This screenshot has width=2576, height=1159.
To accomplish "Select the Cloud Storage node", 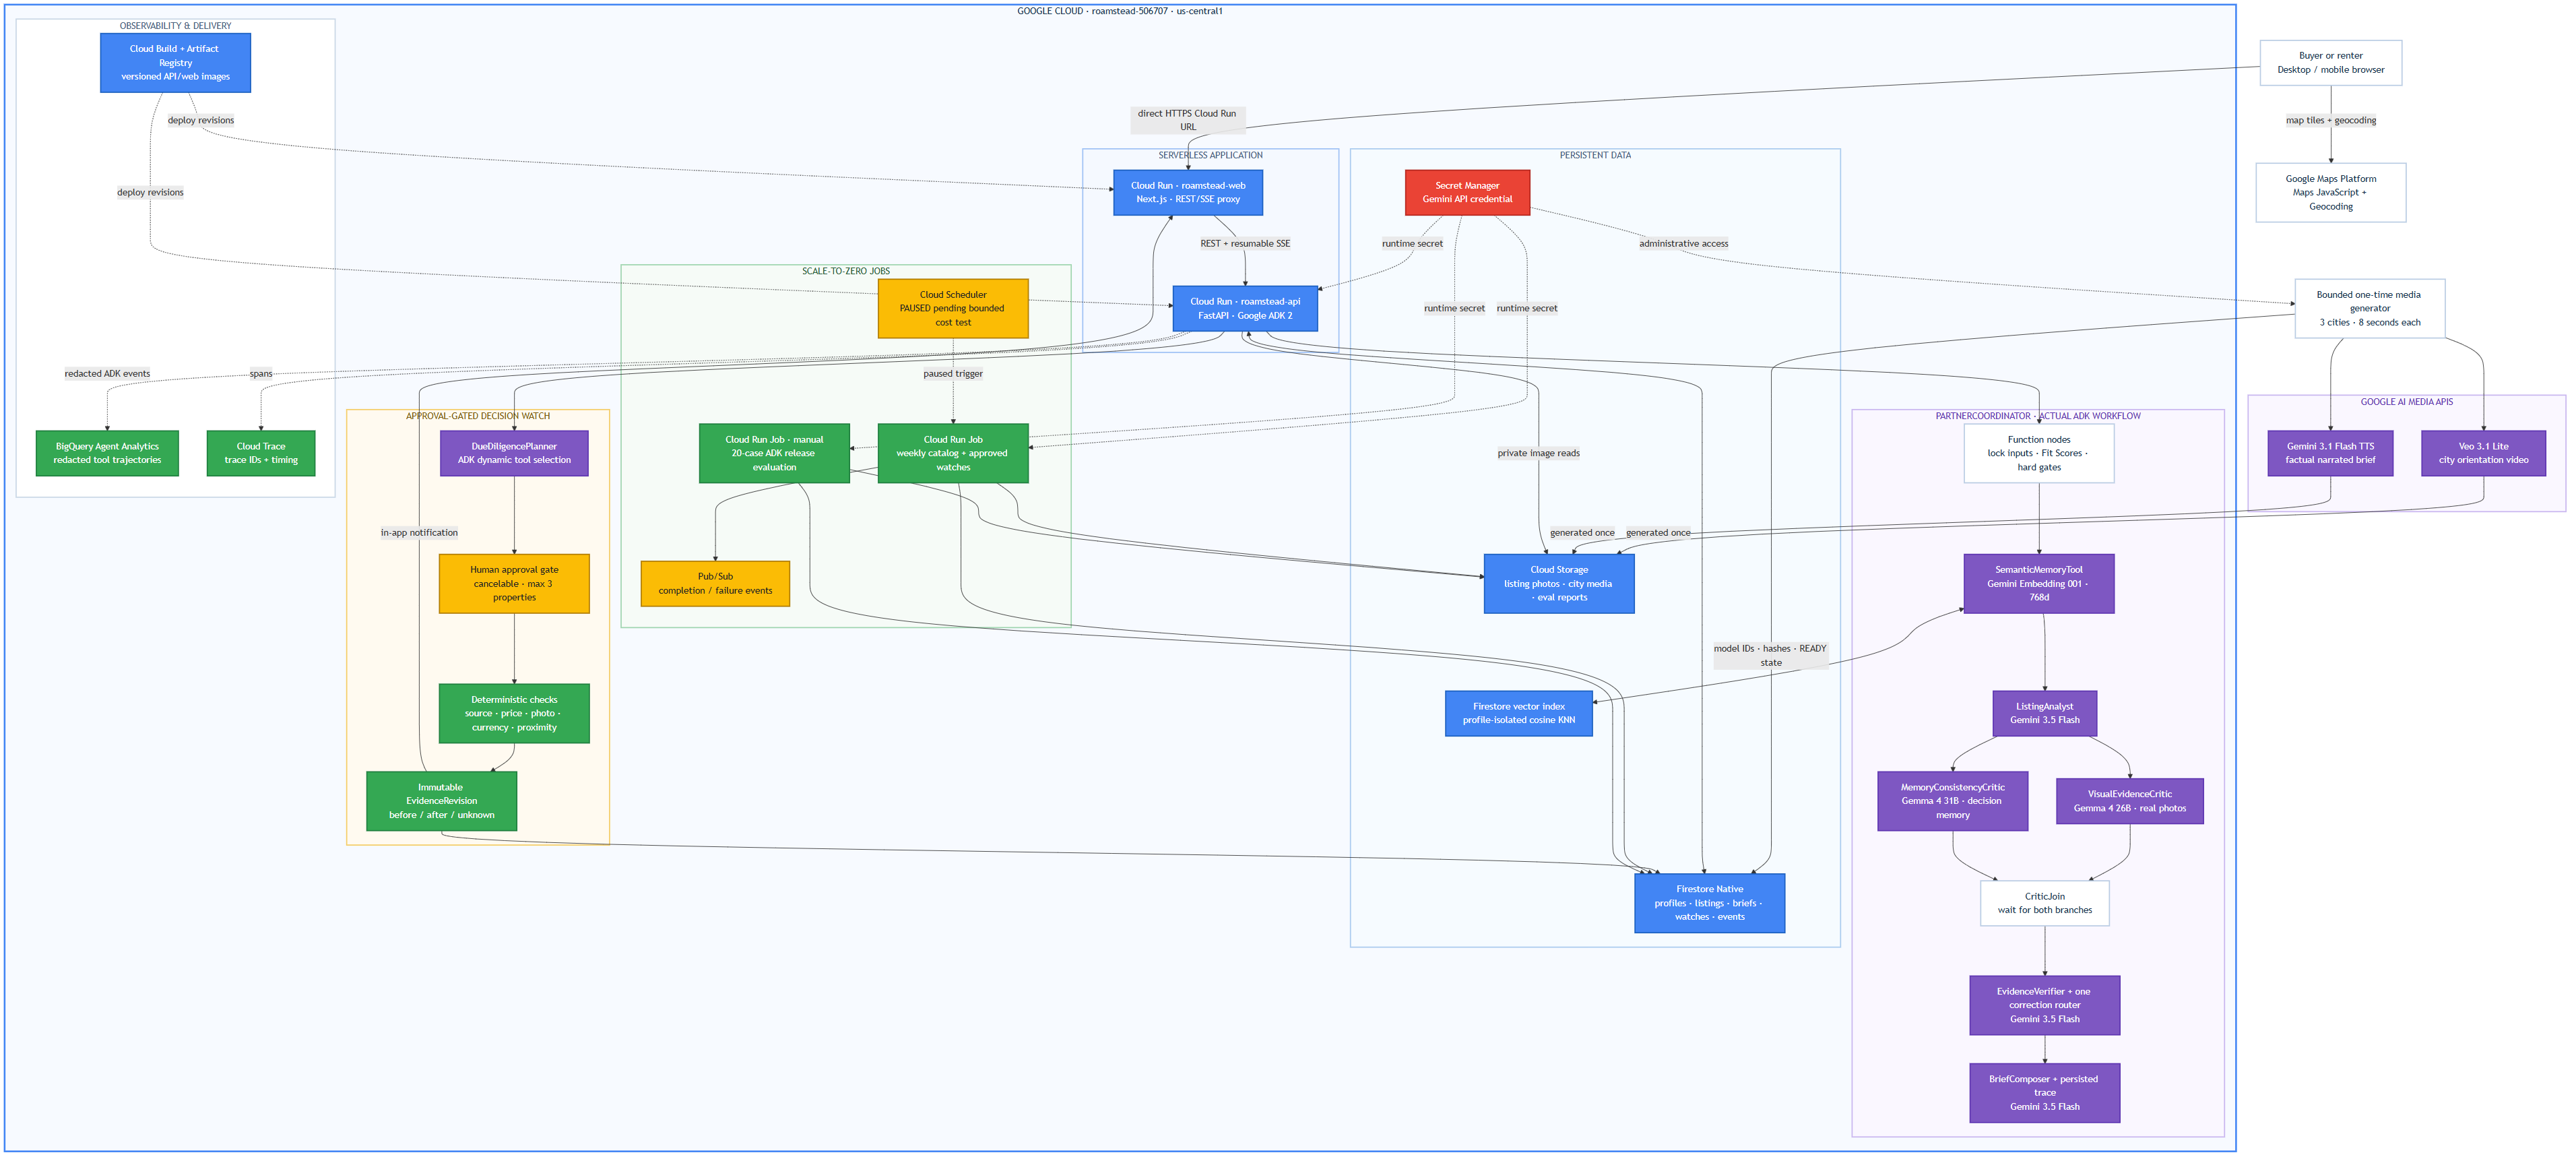I will point(1559,584).
